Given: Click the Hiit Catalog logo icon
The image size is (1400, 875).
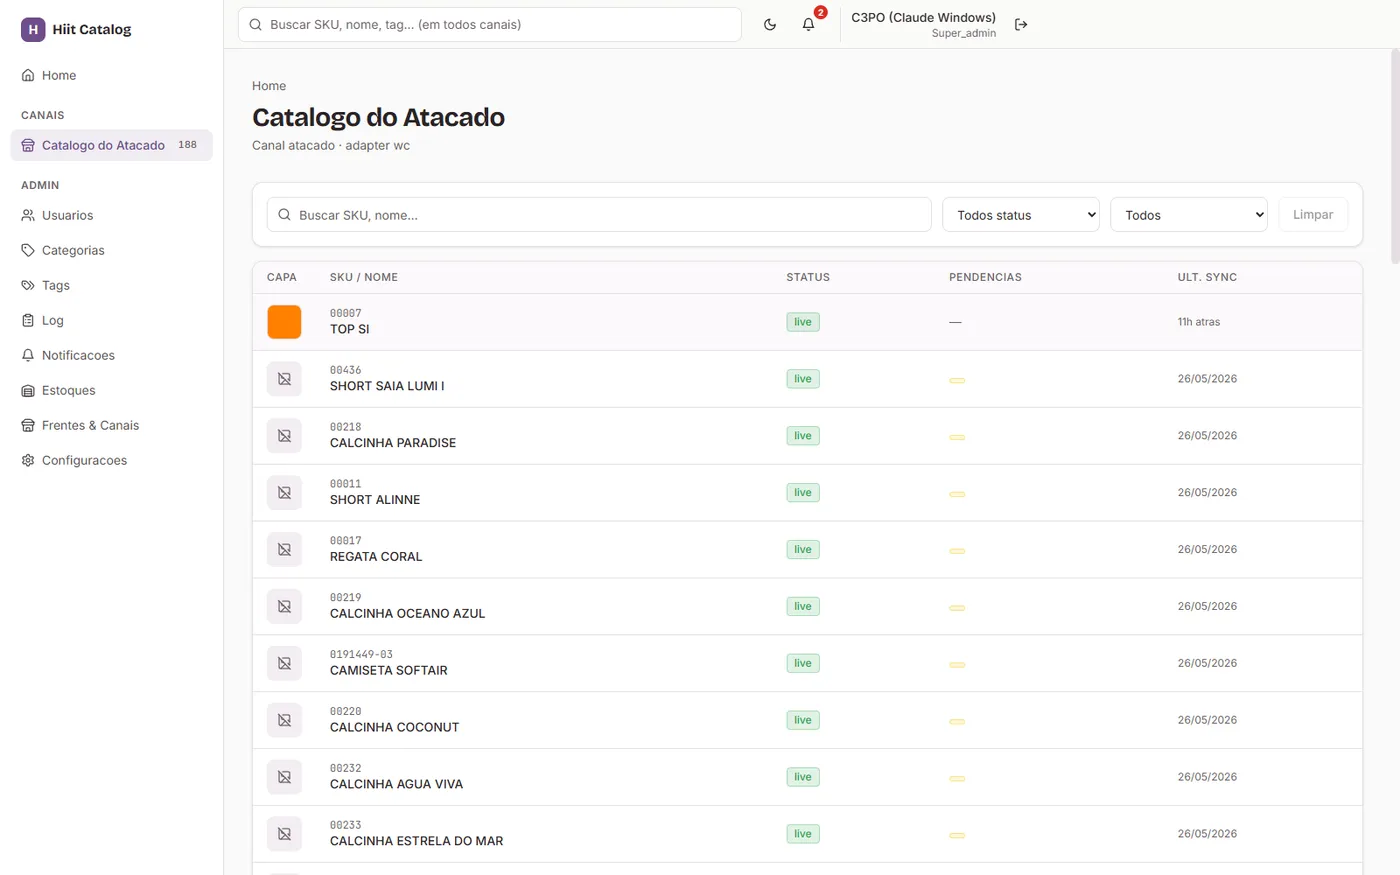Looking at the screenshot, I should (33, 29).
